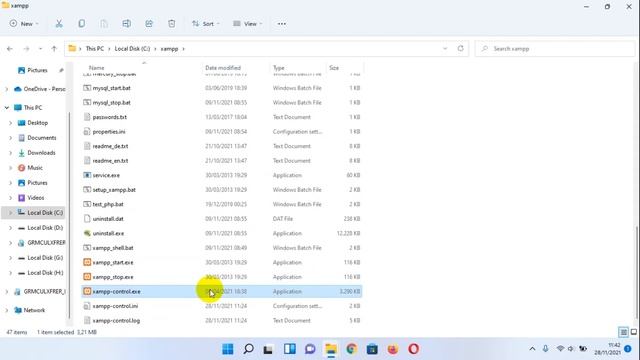Sort by Size column header
This screenshot has height=360, width=640.
click(334, 68)
